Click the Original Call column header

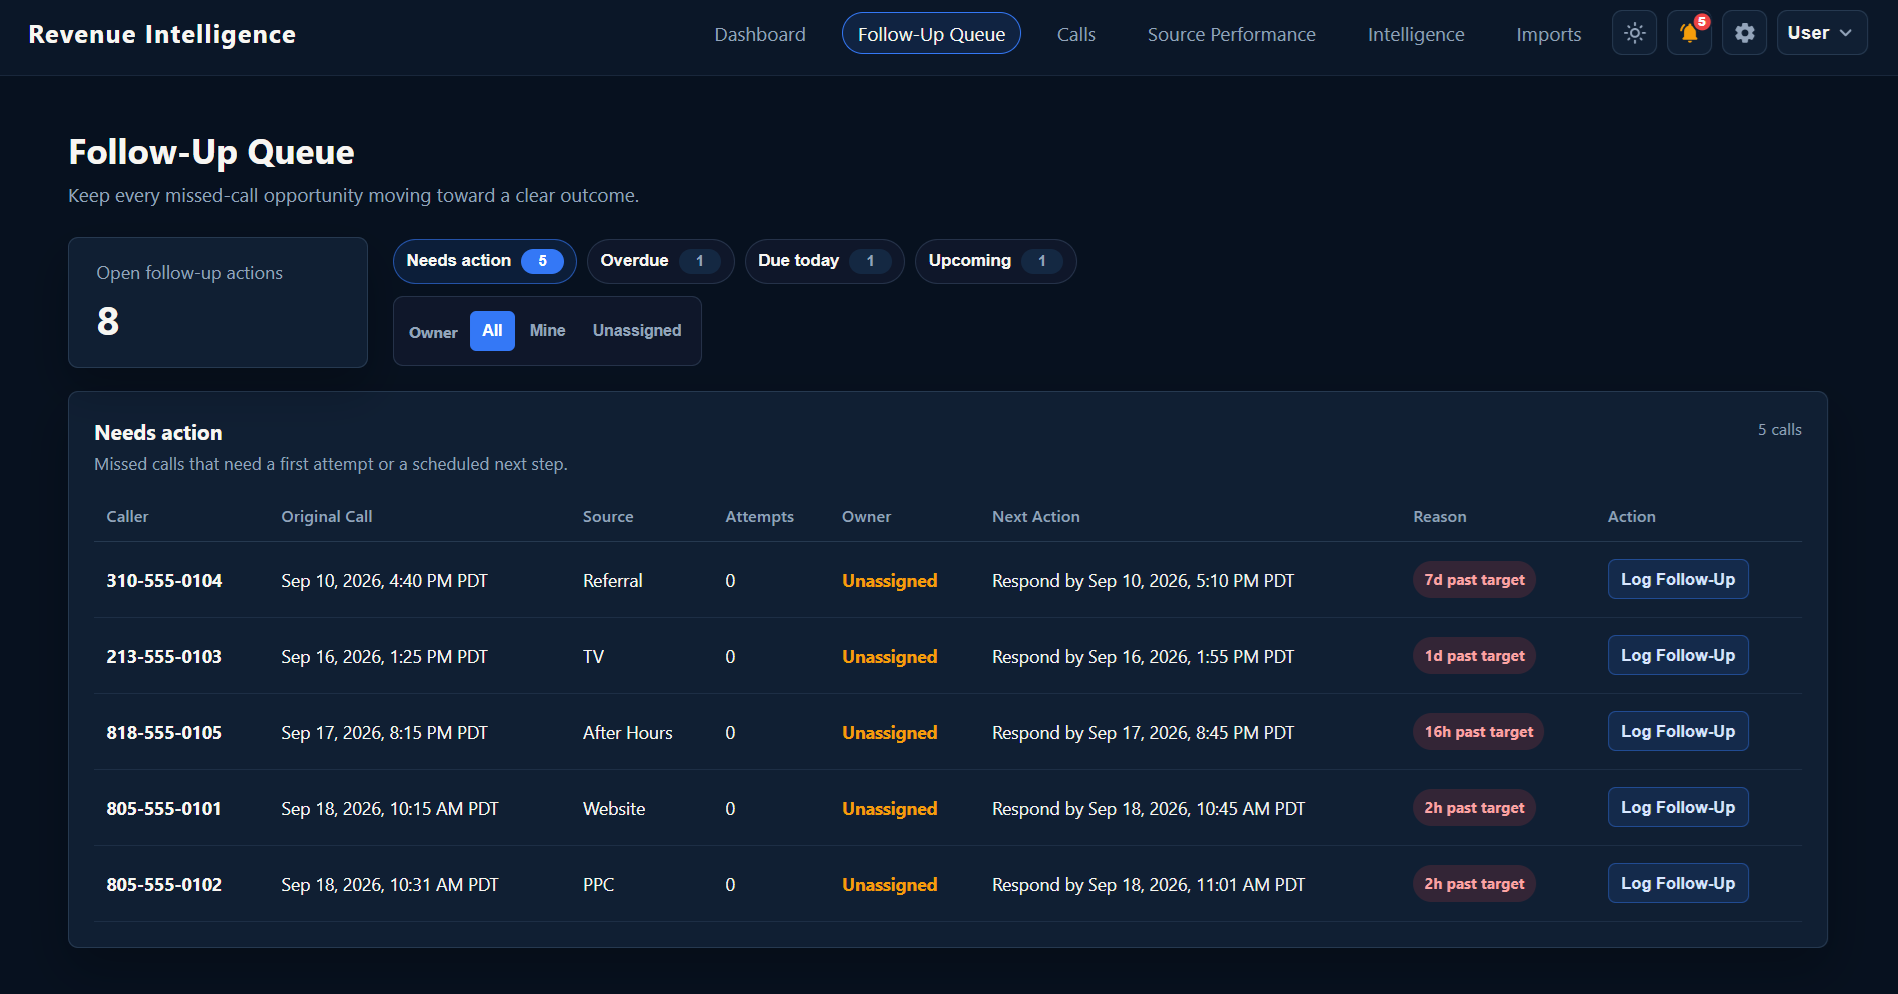pyautogui.click(x=326, y=517)
